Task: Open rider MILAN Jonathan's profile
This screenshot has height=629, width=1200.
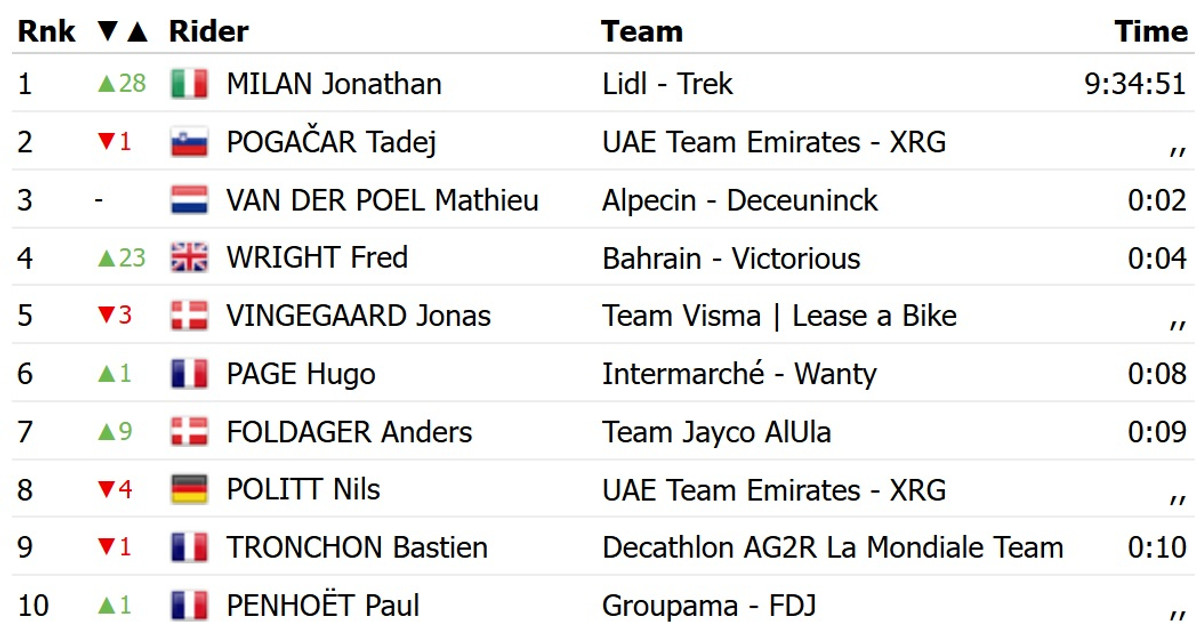Action: tap(334, 84)
